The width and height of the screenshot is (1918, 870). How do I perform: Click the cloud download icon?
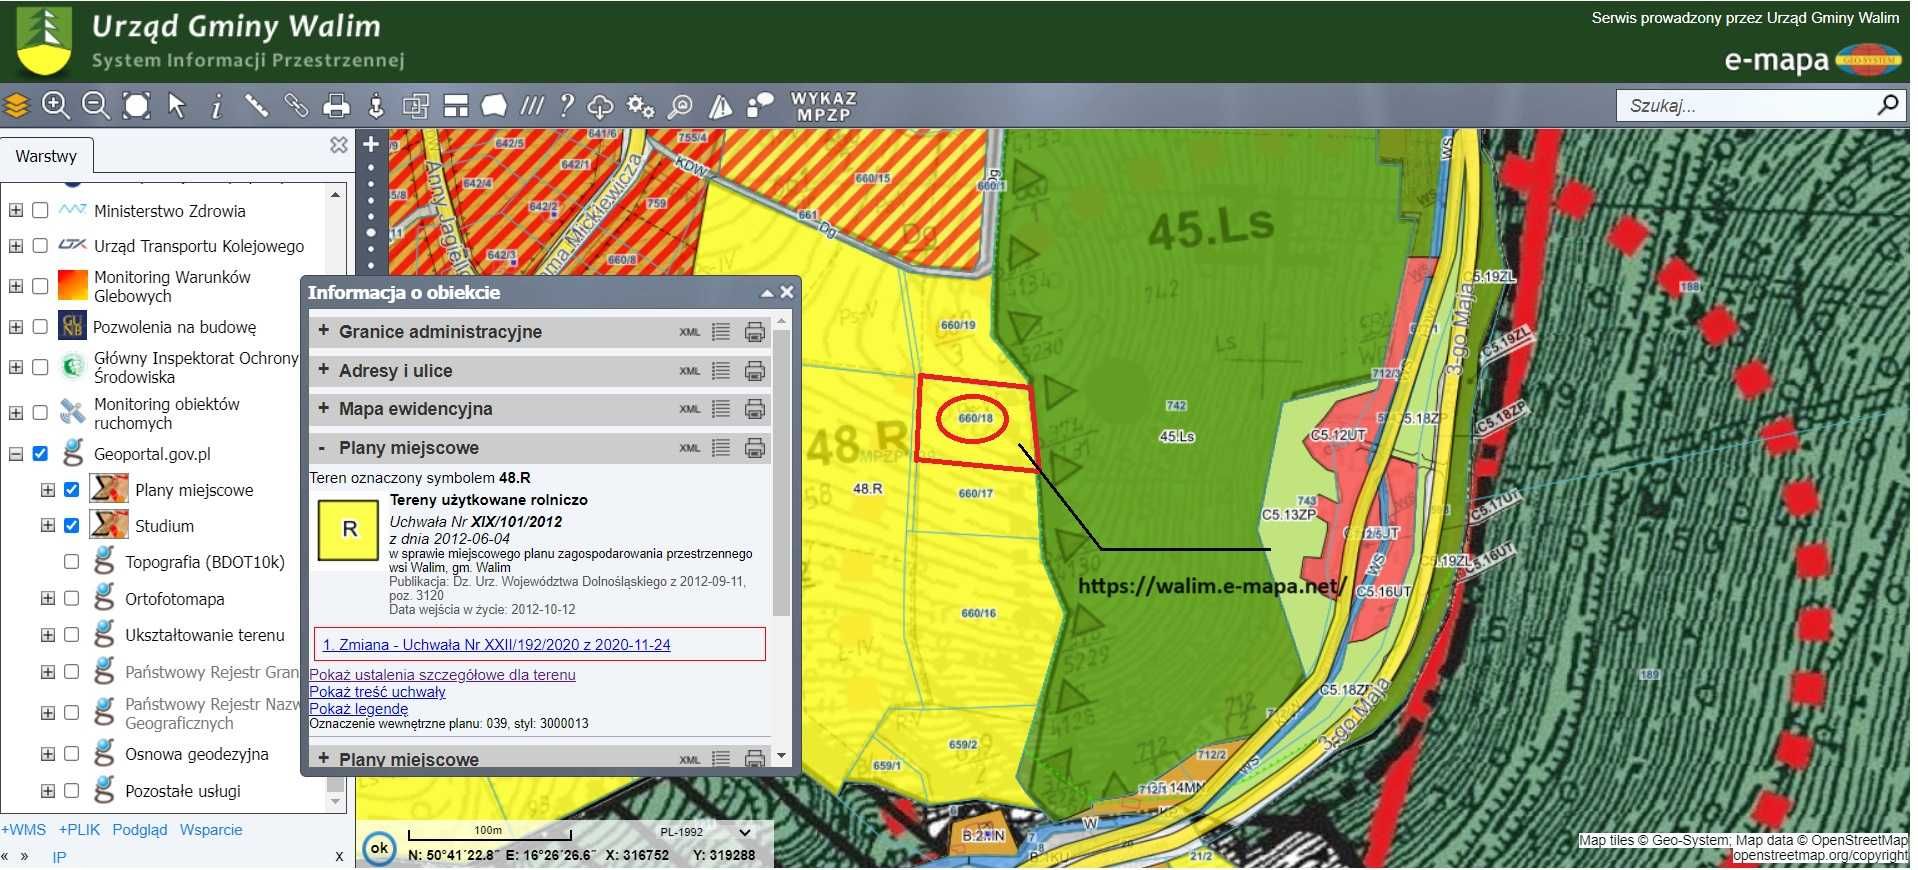600,105
